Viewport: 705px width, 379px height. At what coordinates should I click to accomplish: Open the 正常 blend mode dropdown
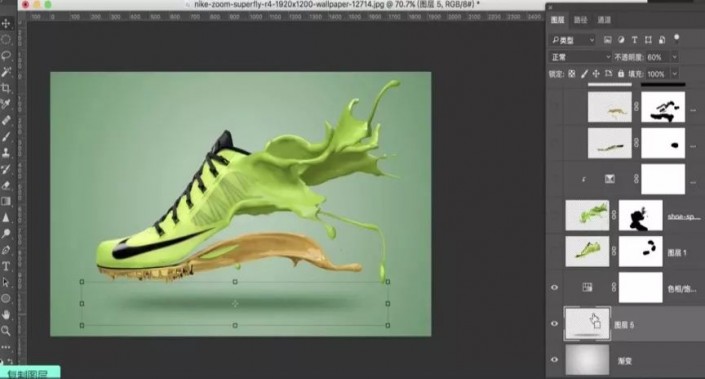click(x=580, y=57)
